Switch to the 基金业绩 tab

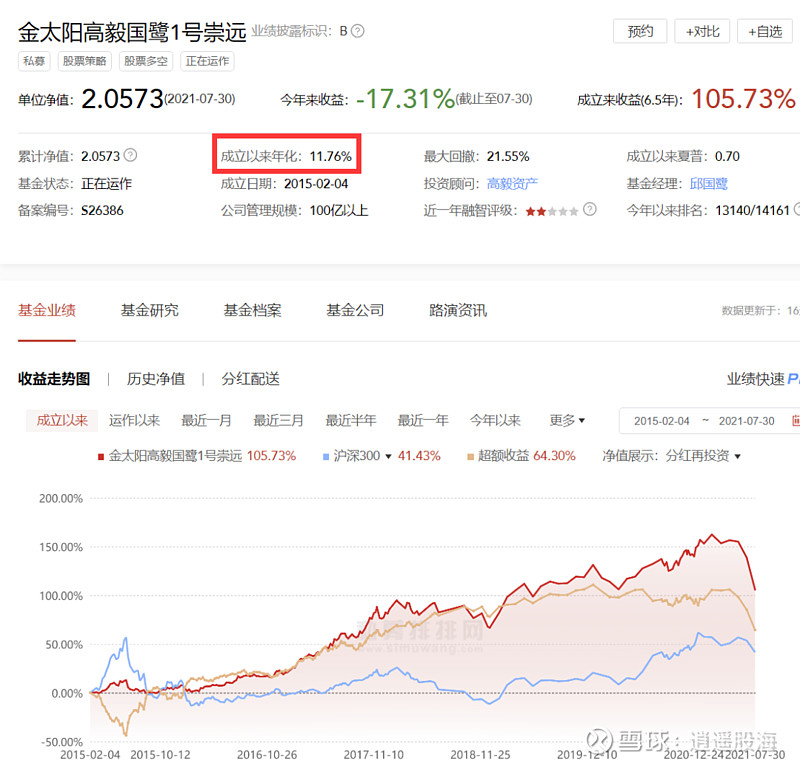pos(47,310)
